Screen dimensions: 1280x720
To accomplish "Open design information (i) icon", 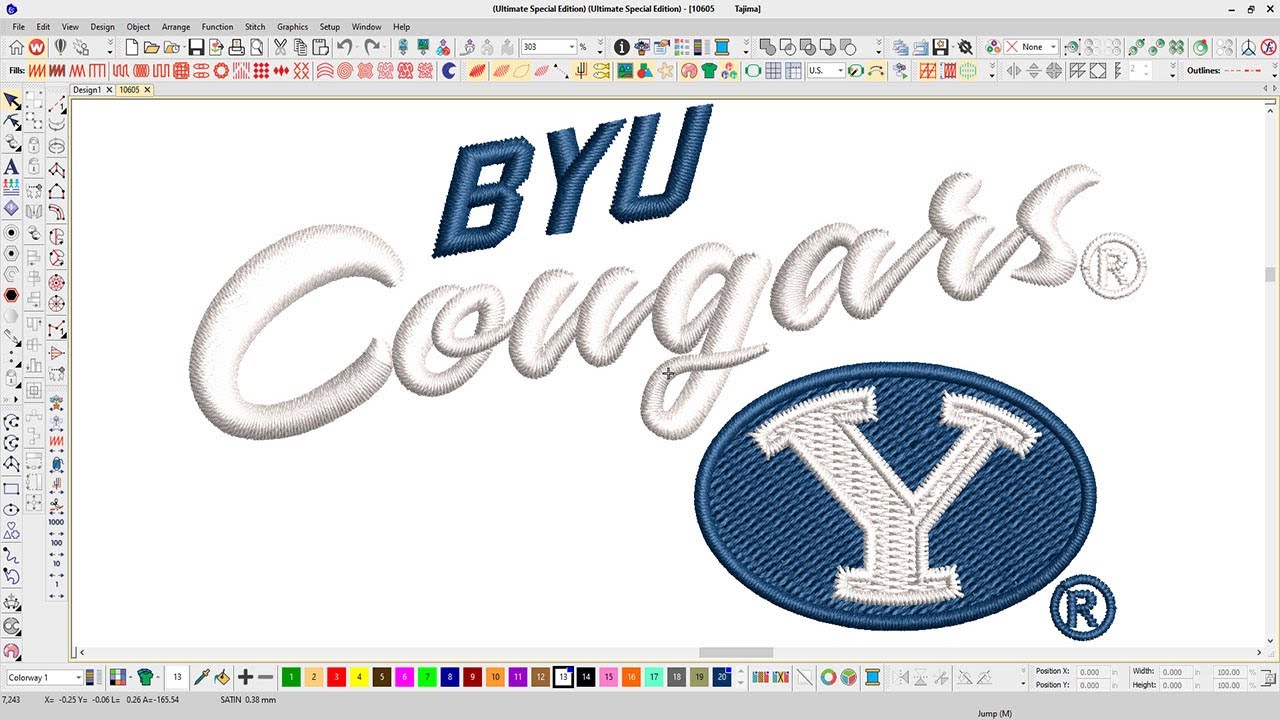I will [621, 47].
